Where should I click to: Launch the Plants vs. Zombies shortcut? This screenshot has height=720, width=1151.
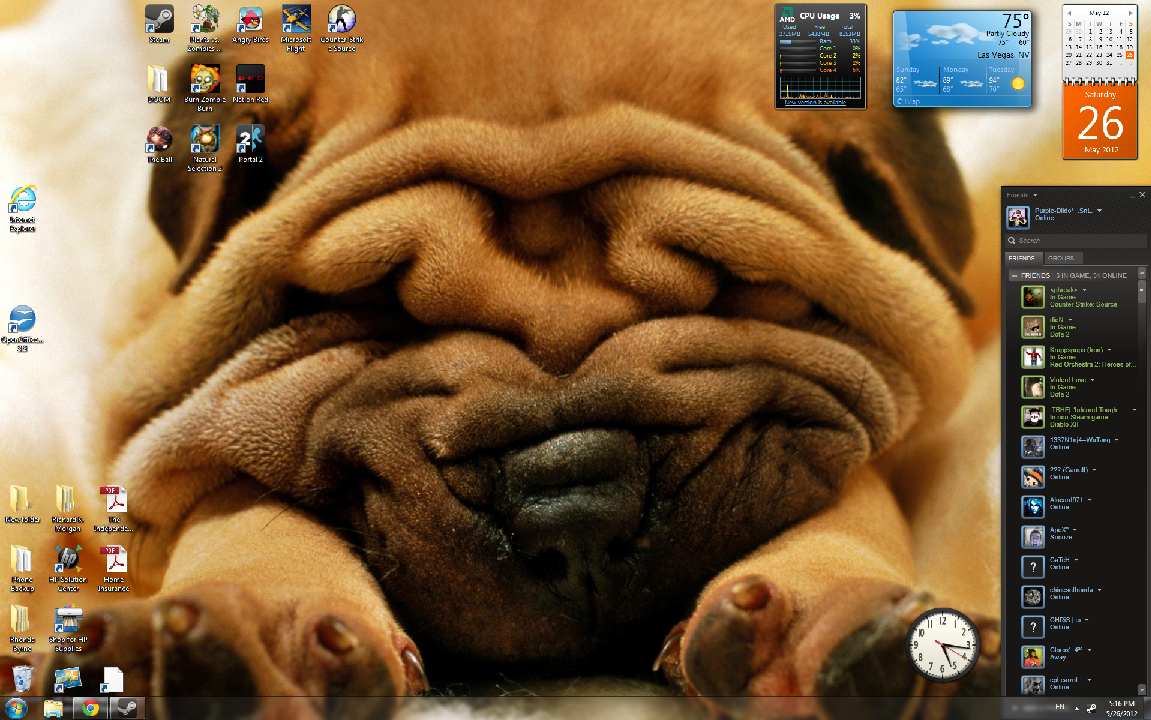(x=205, y=28)
